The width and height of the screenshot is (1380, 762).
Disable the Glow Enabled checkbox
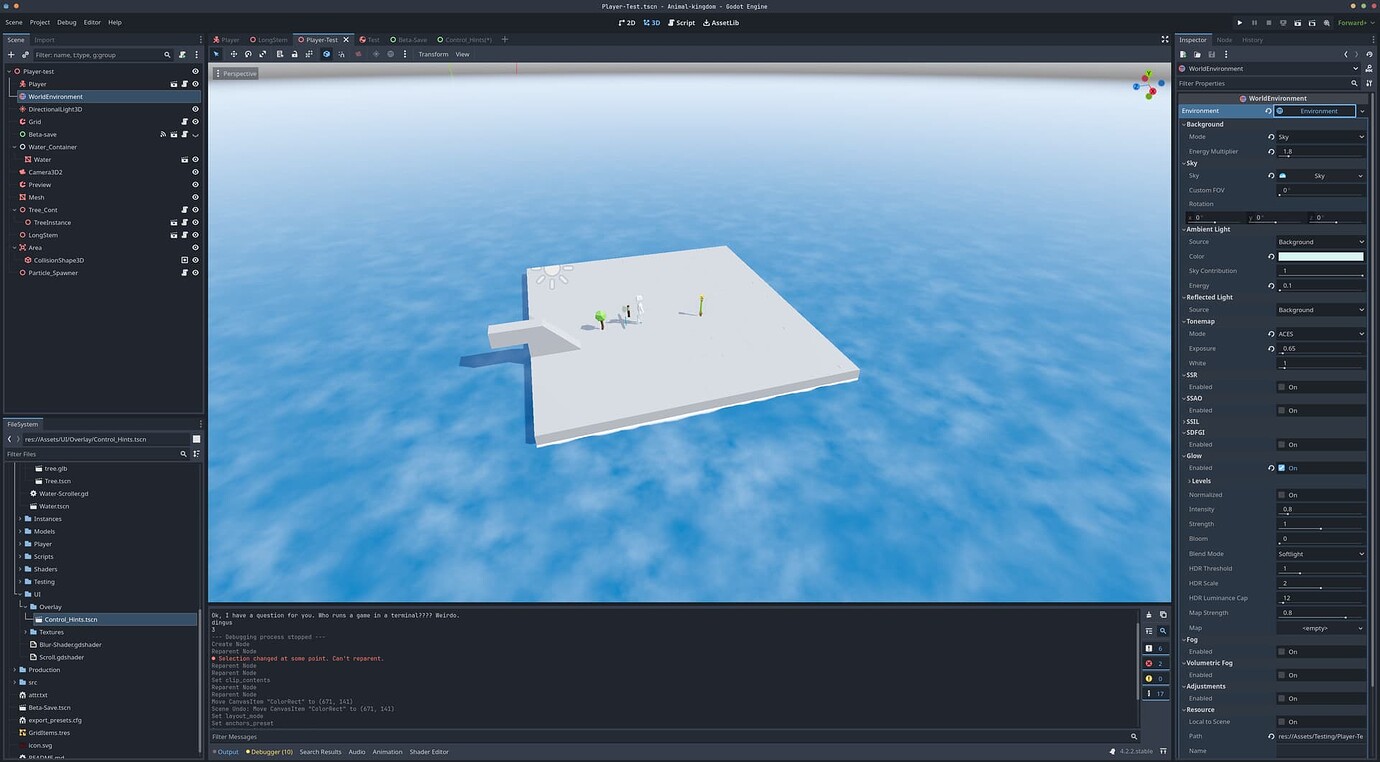coord(1282,468)
